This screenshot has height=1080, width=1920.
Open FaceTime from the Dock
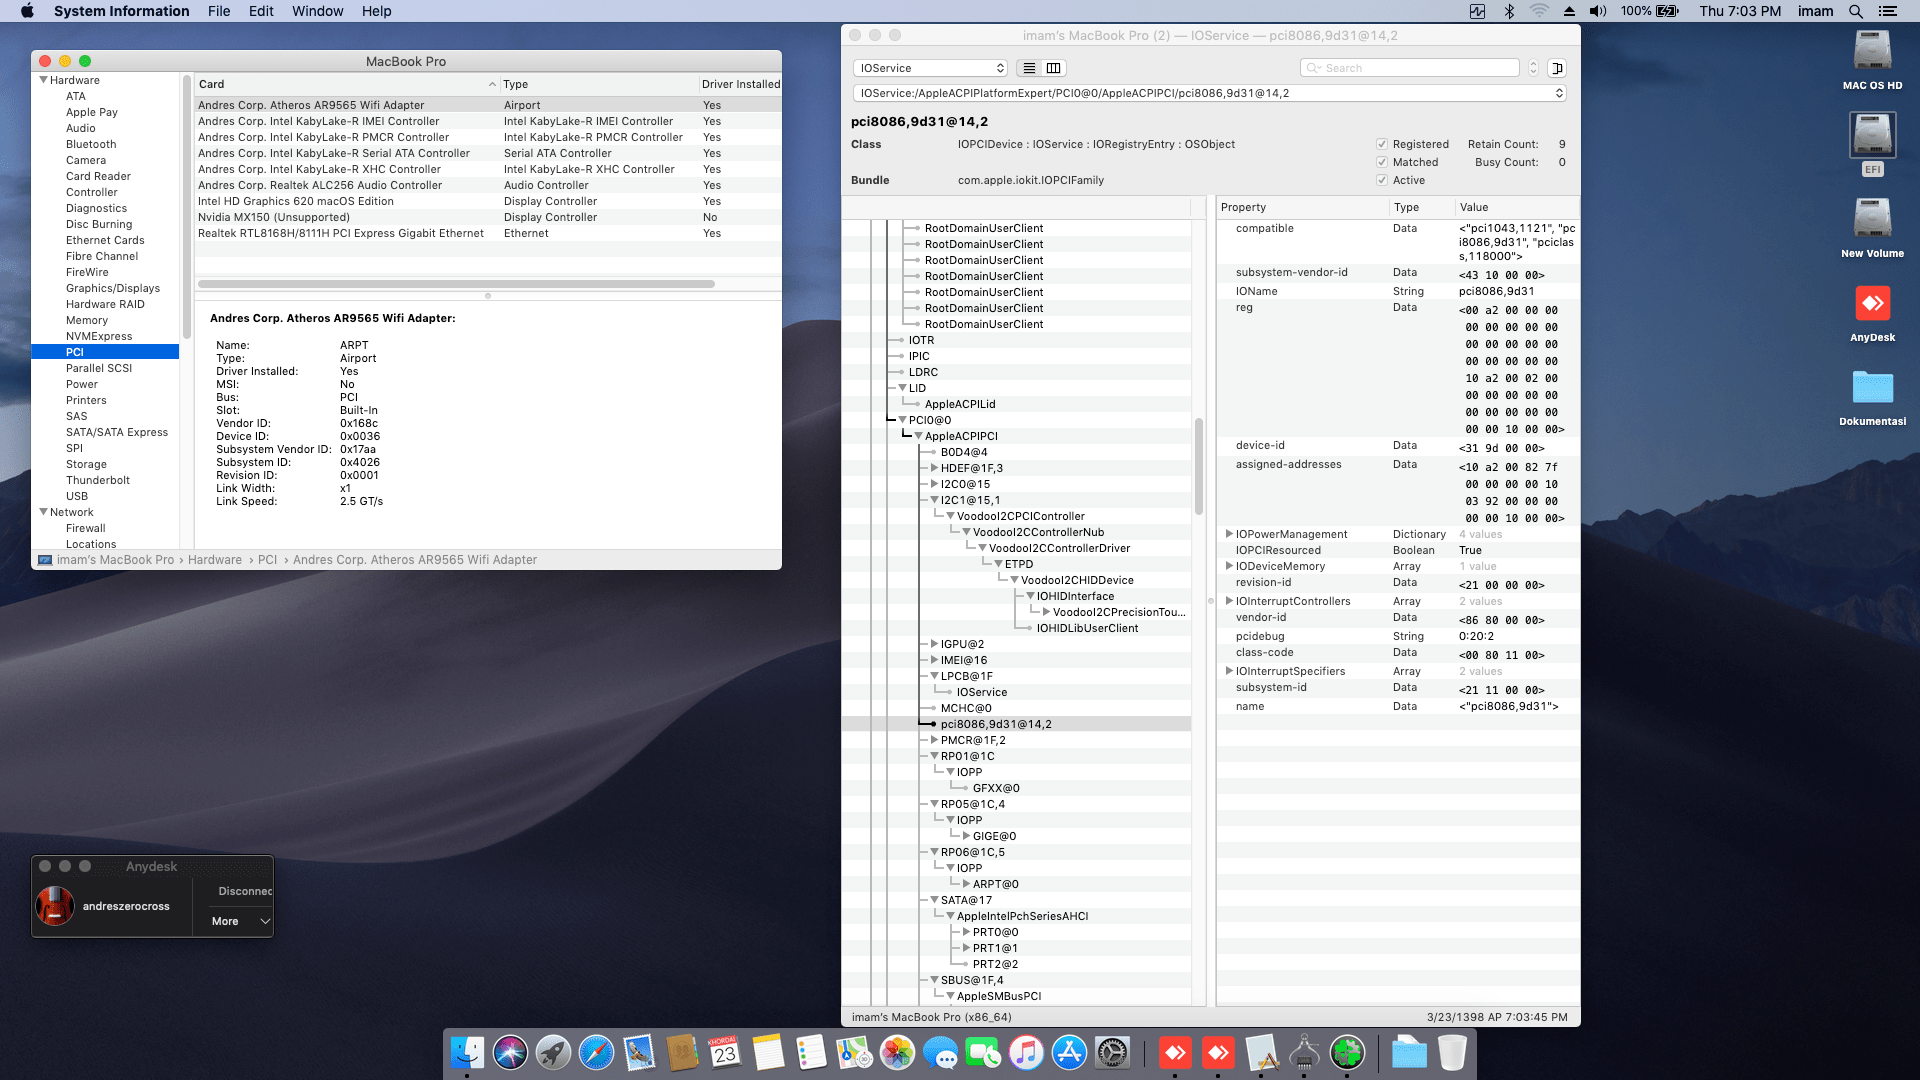[983, 1052]
